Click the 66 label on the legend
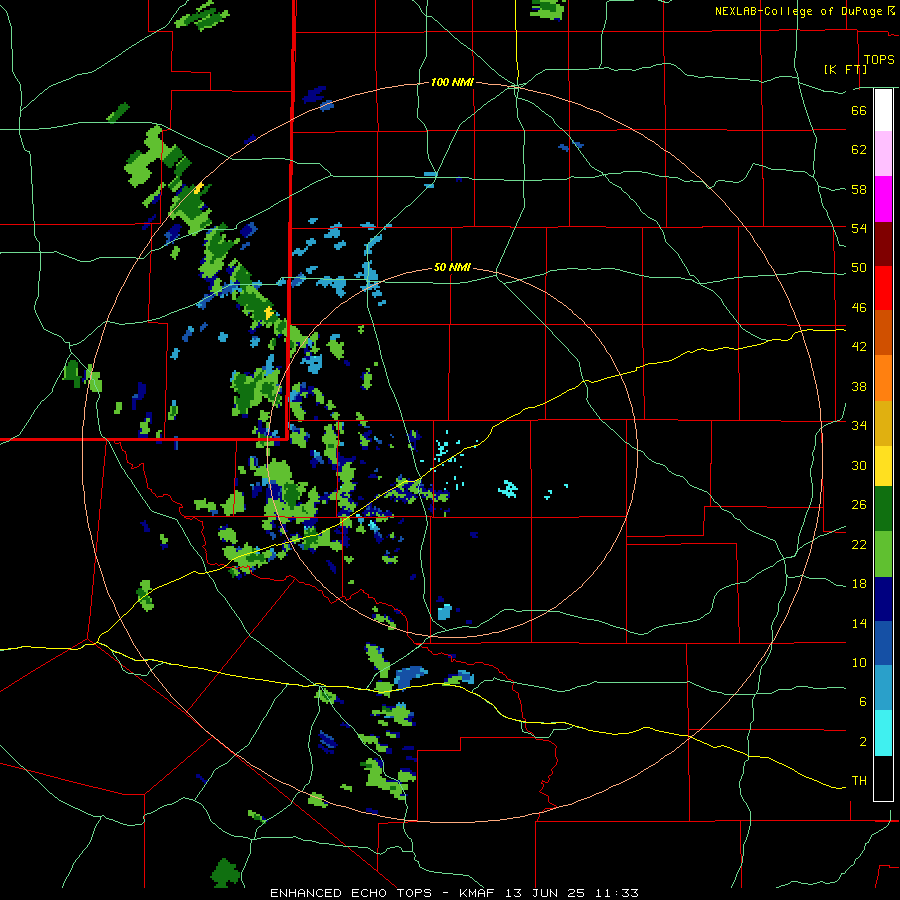Screen dimensions: 900x900 coord(859,110)
